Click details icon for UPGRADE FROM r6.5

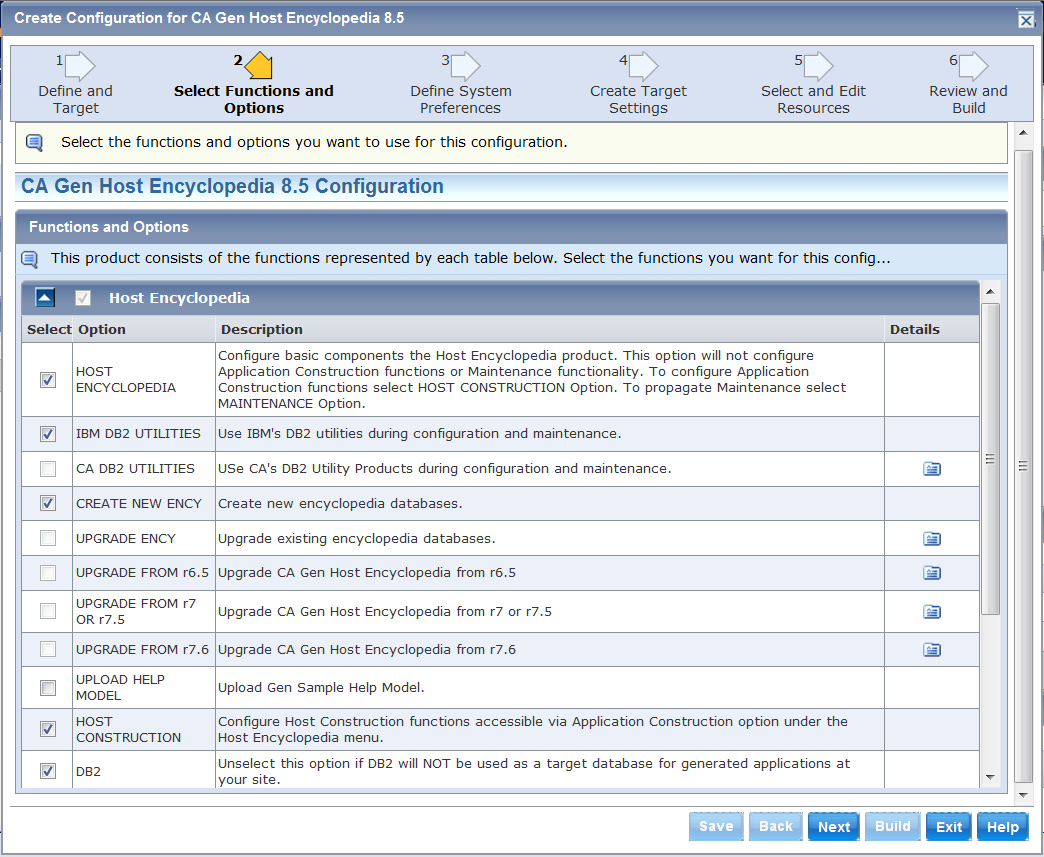pyautogui.click(x=931, y=573)
